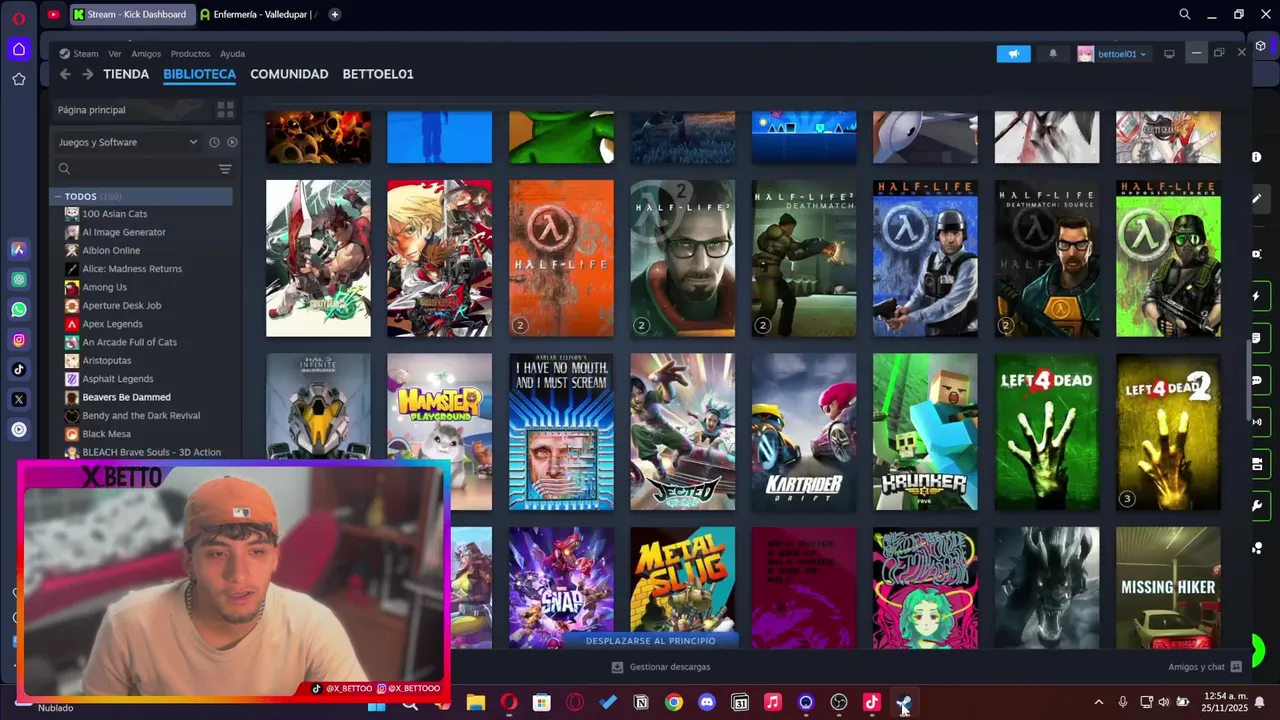1280x720 pixels.
Task: Open Aria AI icon in Opera sidebar
Action: pyautogui.click(x=19, y=249)
